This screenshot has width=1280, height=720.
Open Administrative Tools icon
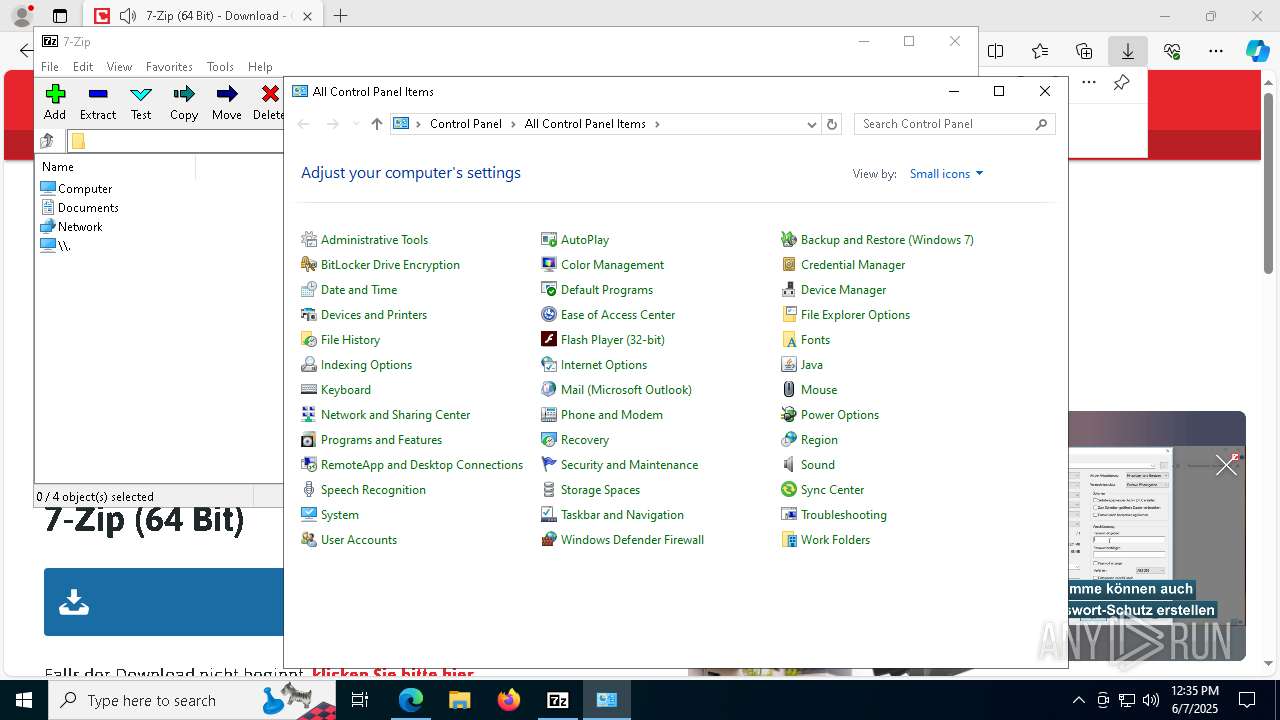(x=309, y=240)
